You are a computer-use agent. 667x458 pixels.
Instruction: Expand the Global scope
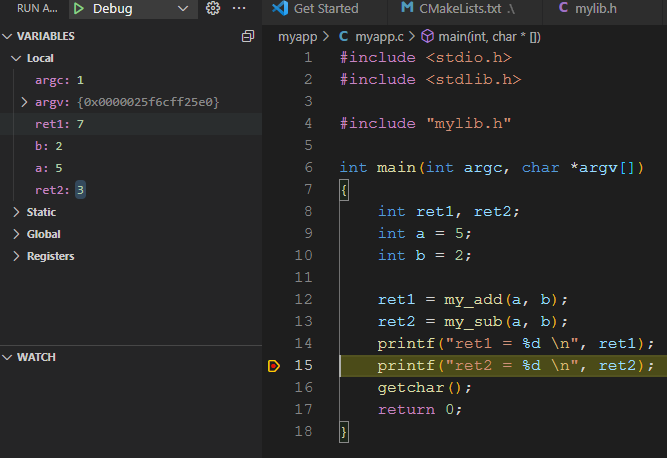(x=16, y=234)
